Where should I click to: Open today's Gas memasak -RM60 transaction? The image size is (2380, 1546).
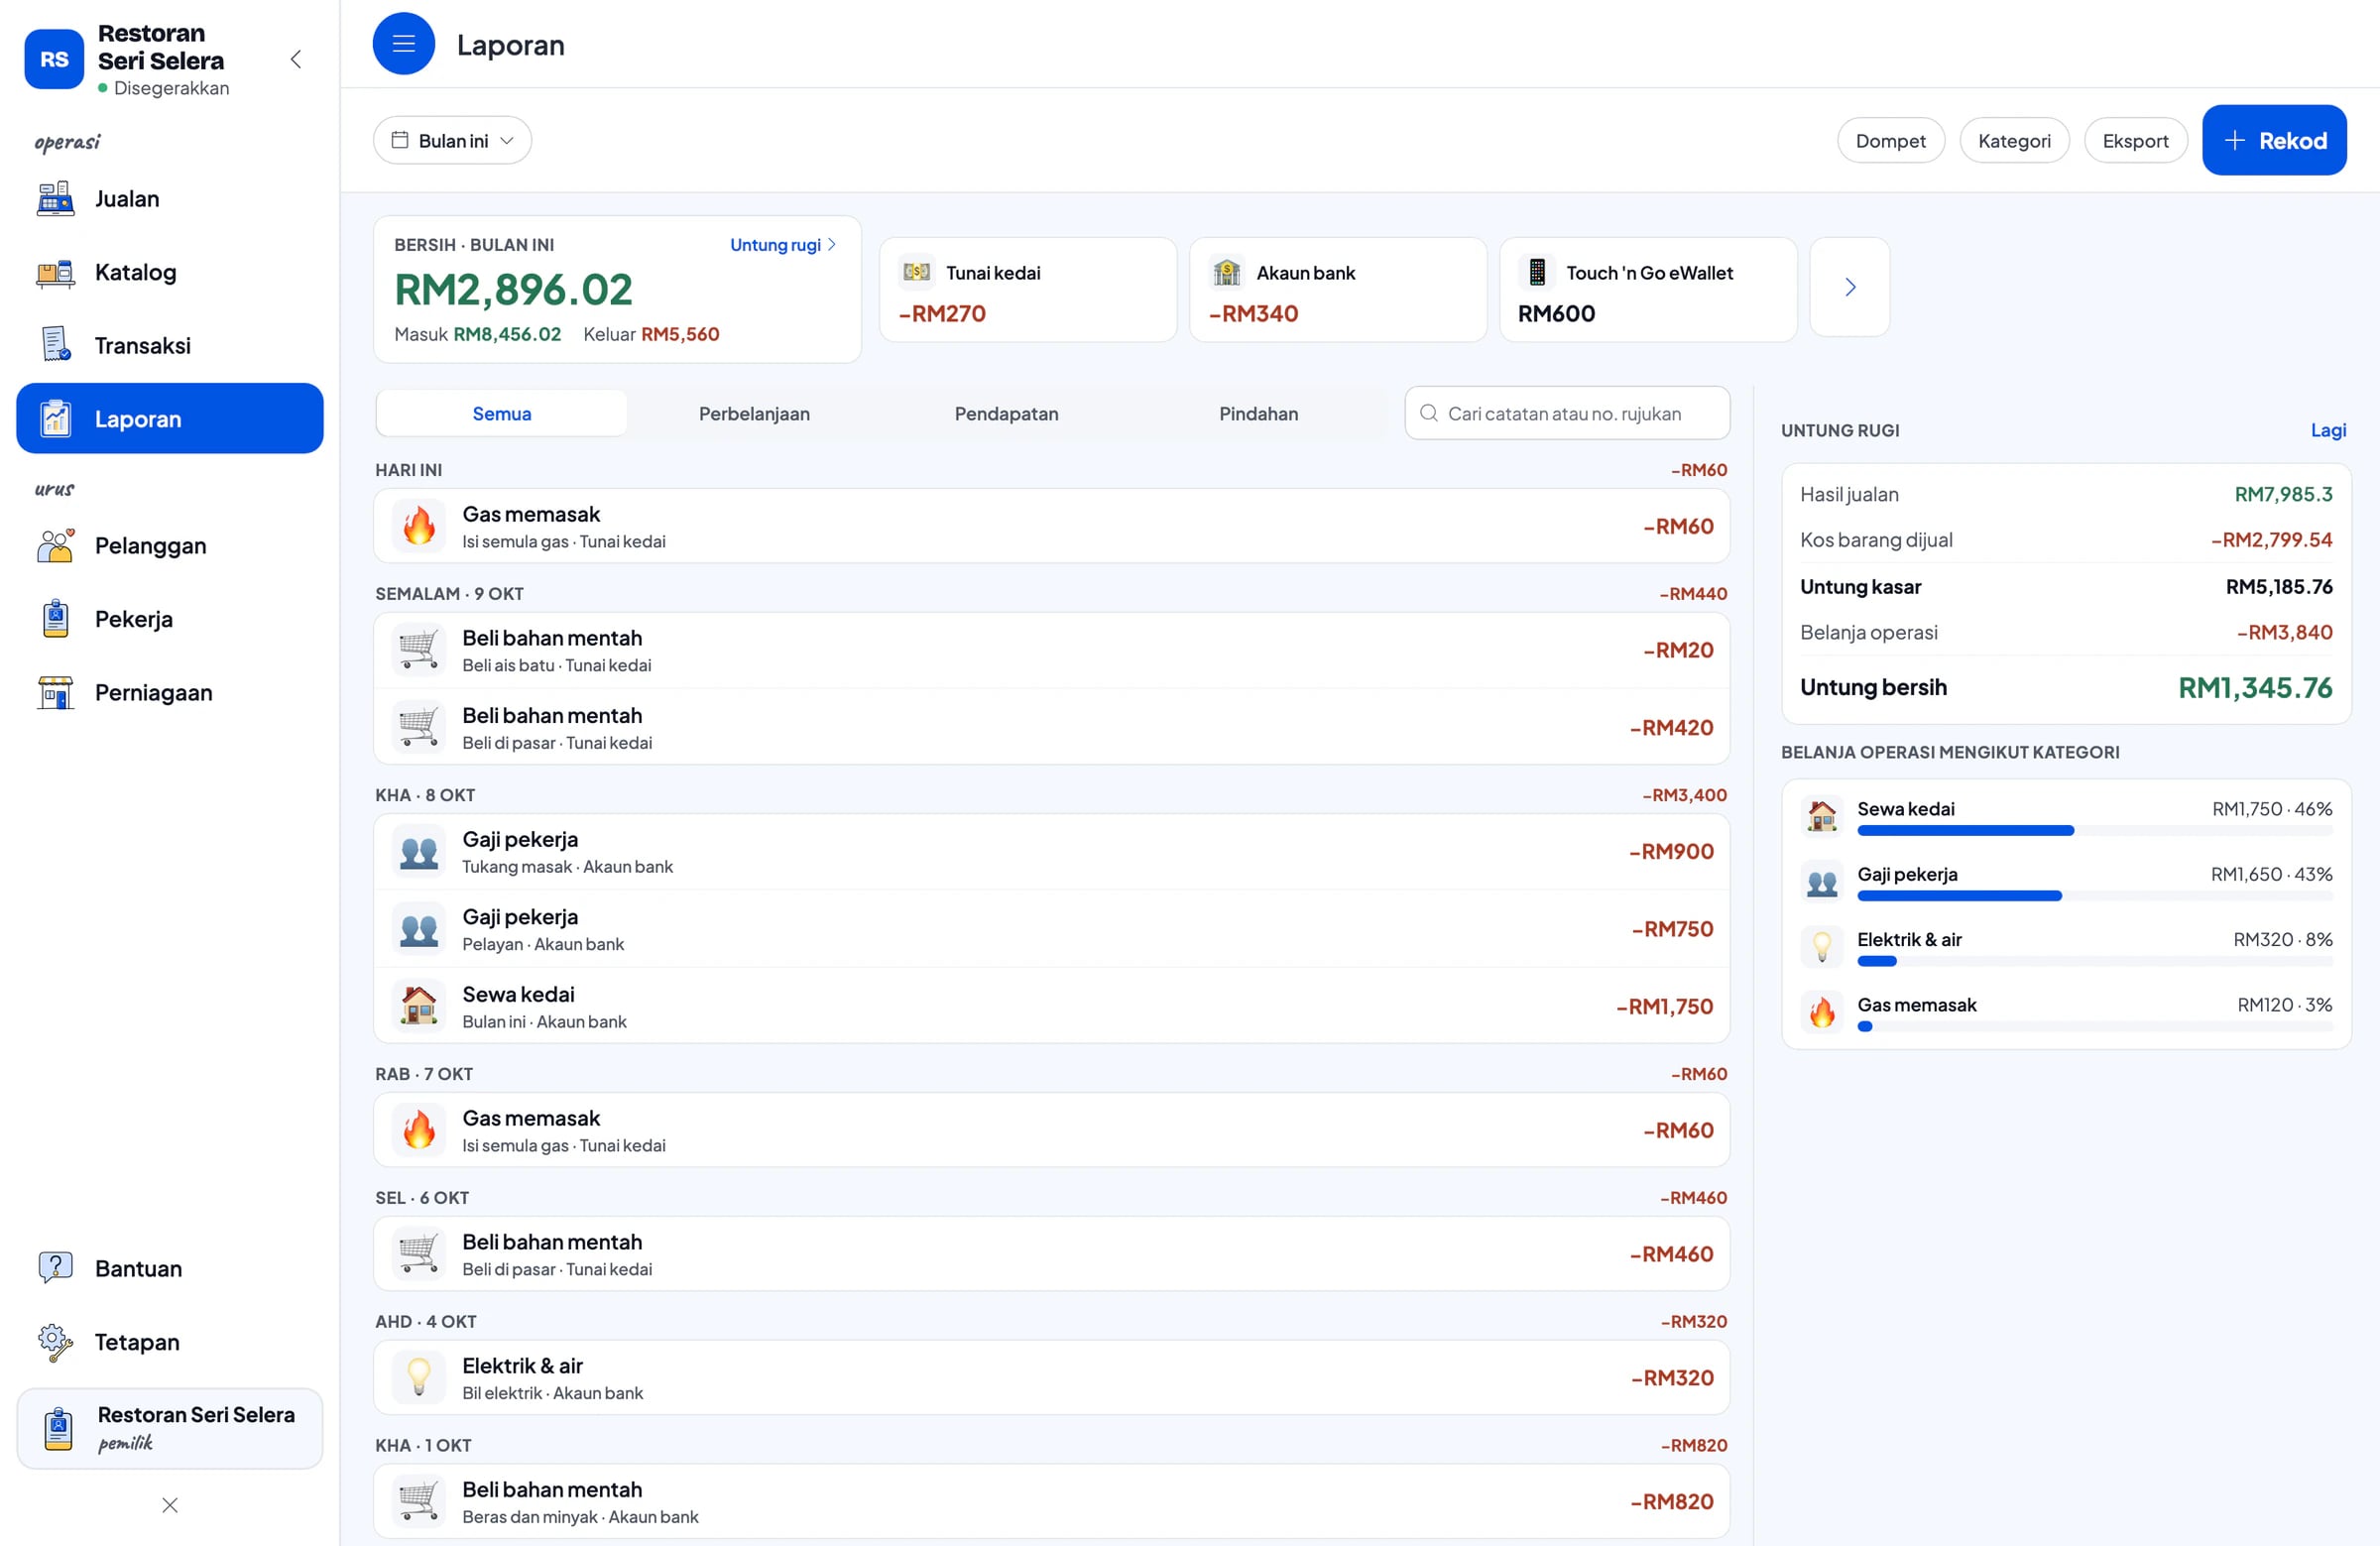(x=1052, y=526)
